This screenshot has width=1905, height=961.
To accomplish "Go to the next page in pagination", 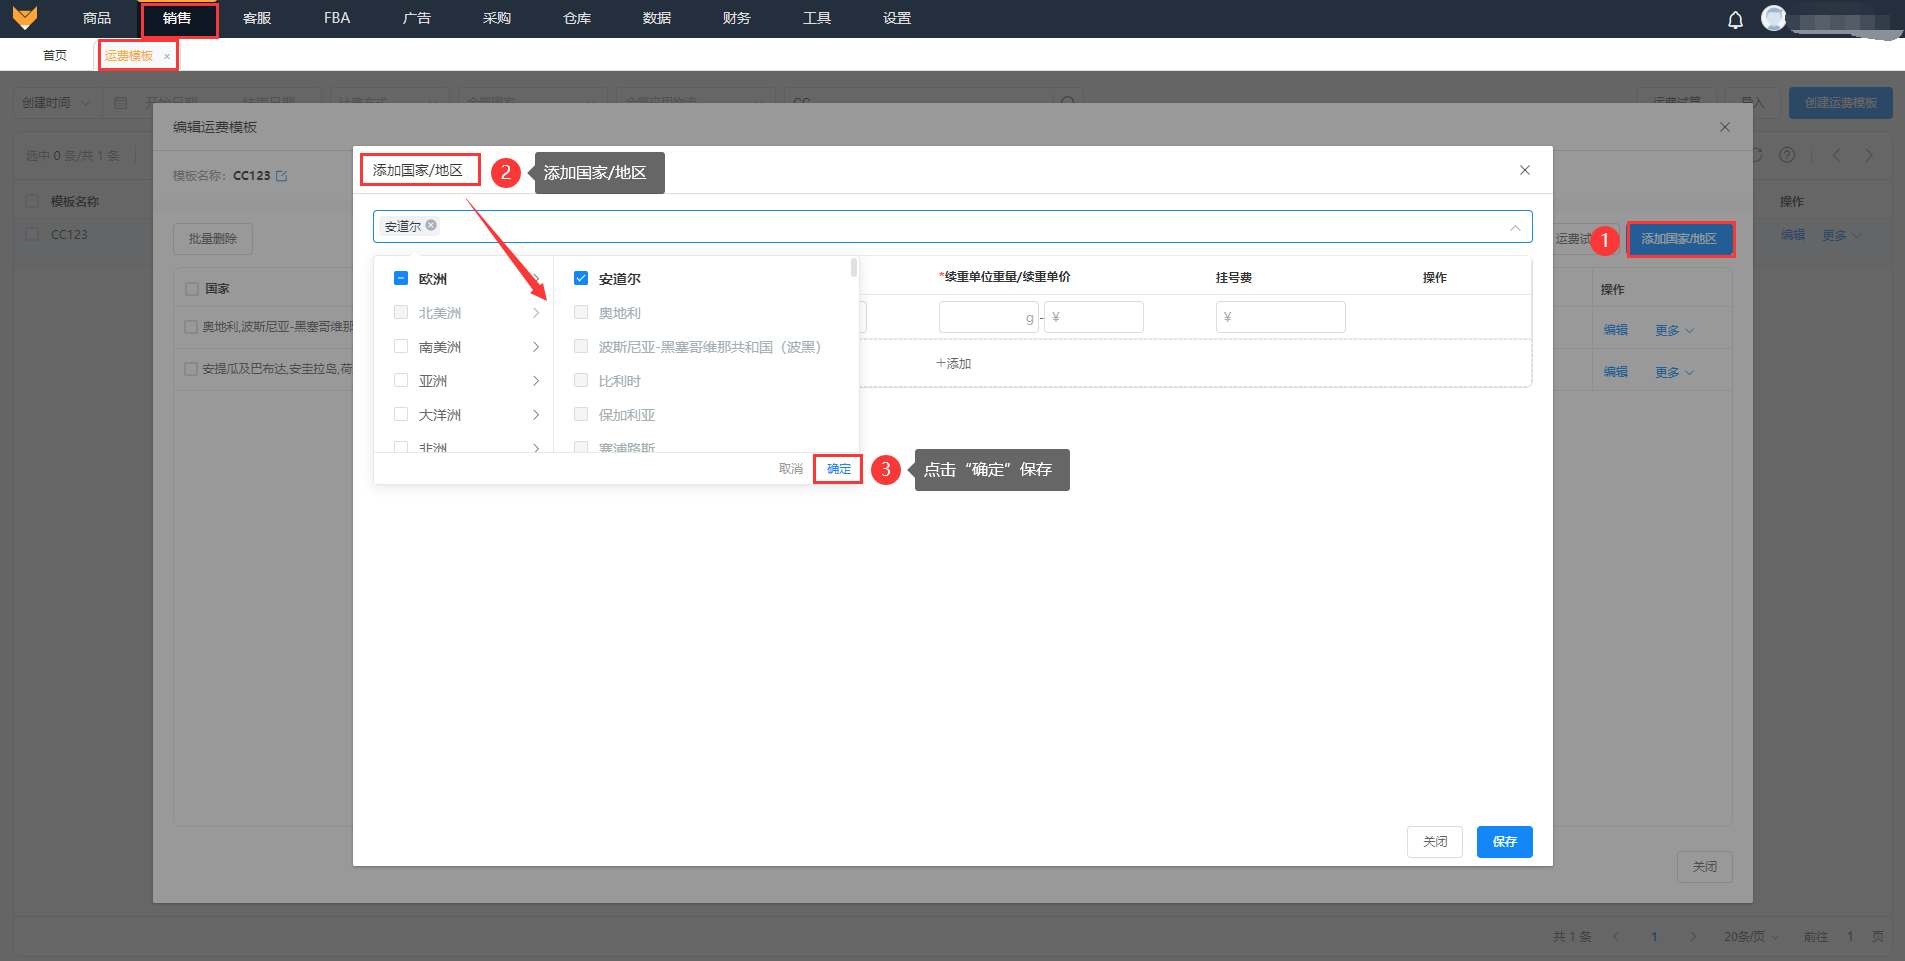I will point(1693,937).
